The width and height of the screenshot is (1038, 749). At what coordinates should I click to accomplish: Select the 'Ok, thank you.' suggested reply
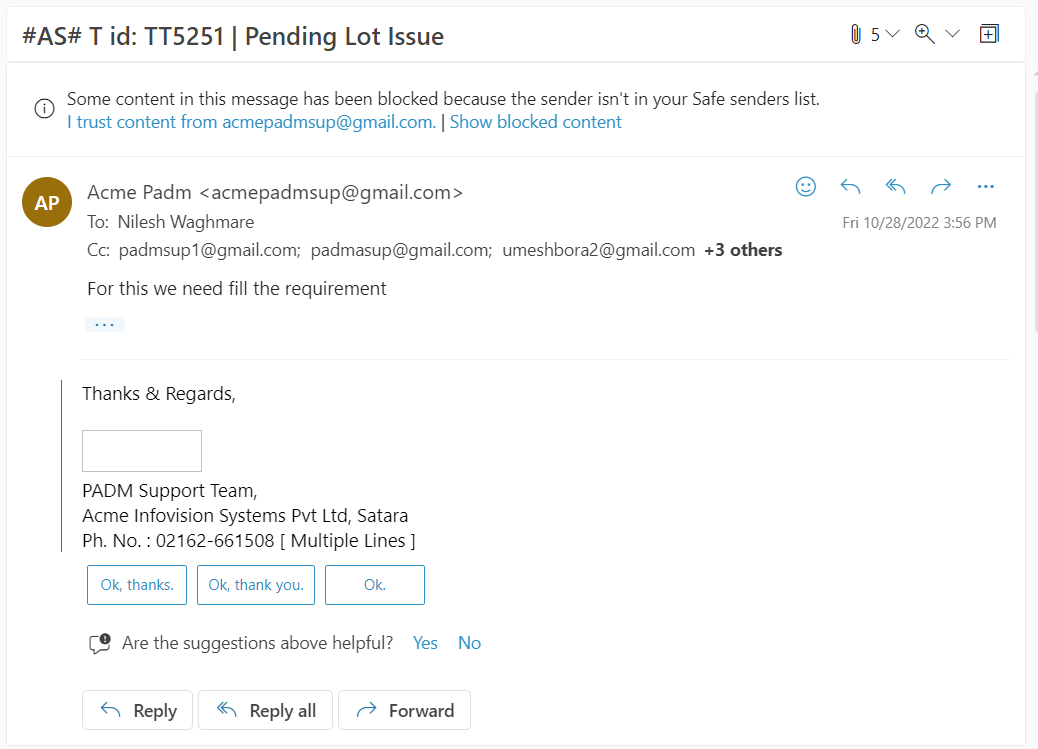256,585
